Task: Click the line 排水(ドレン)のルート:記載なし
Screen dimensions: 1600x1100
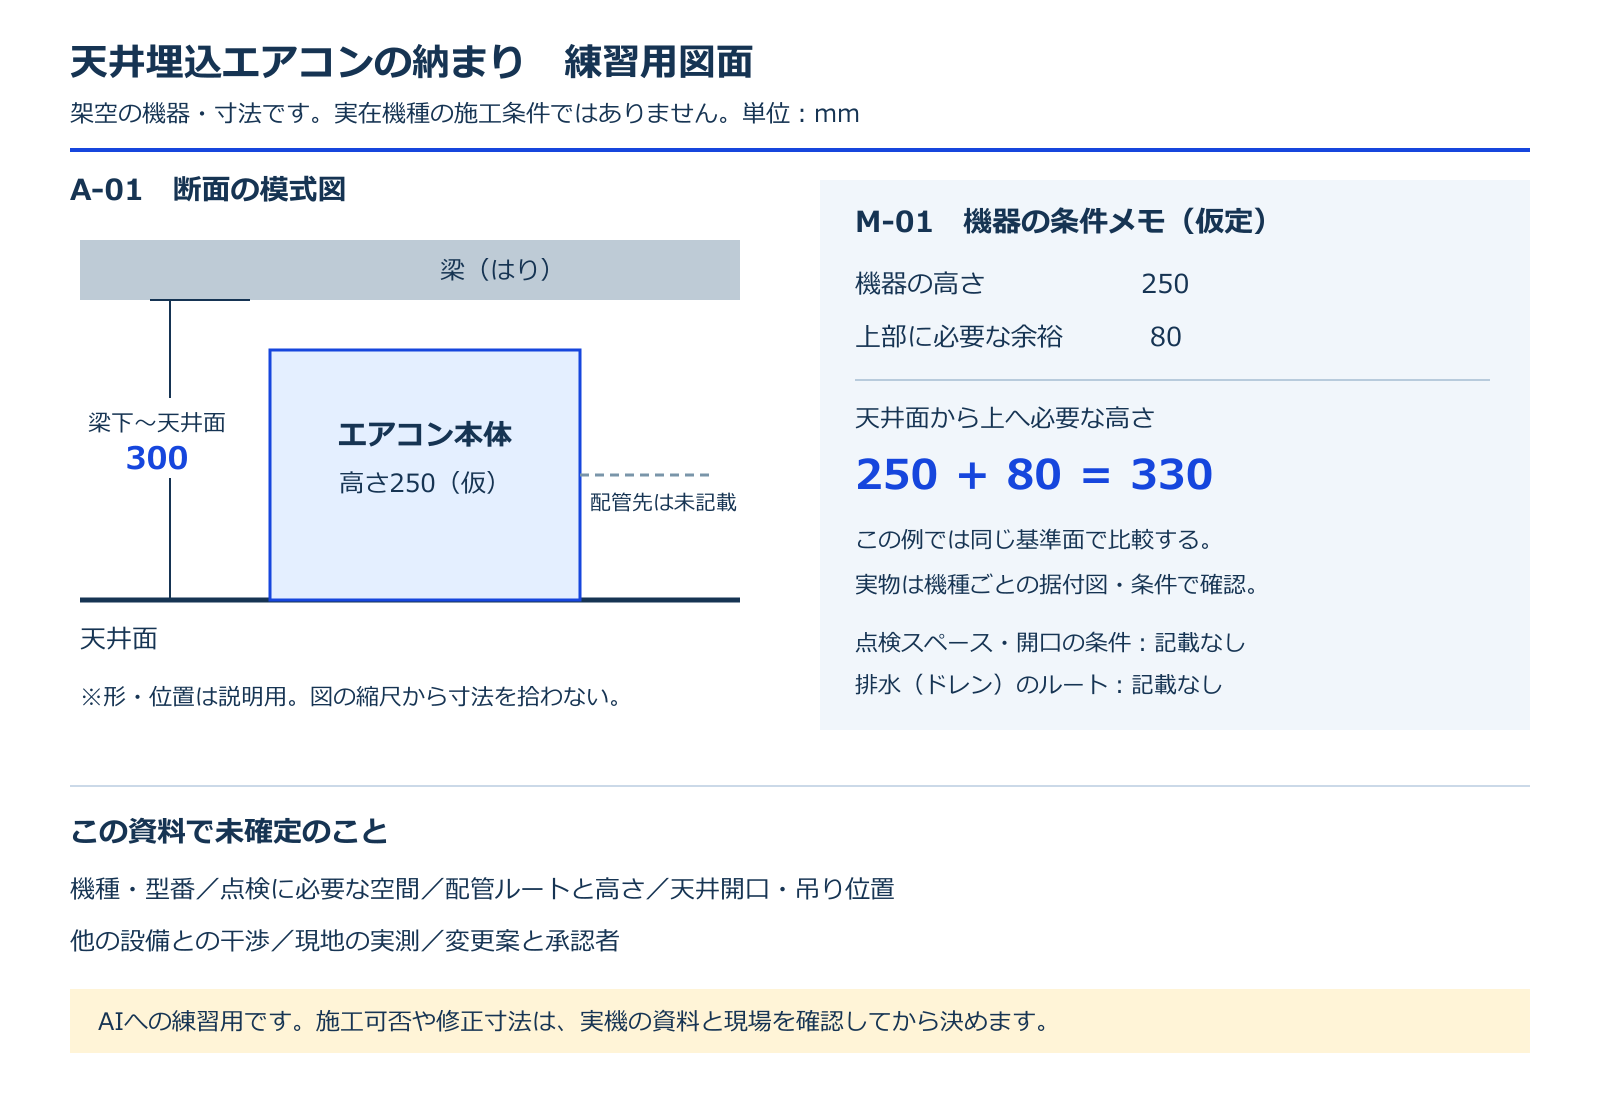Action: (1039, 684)
